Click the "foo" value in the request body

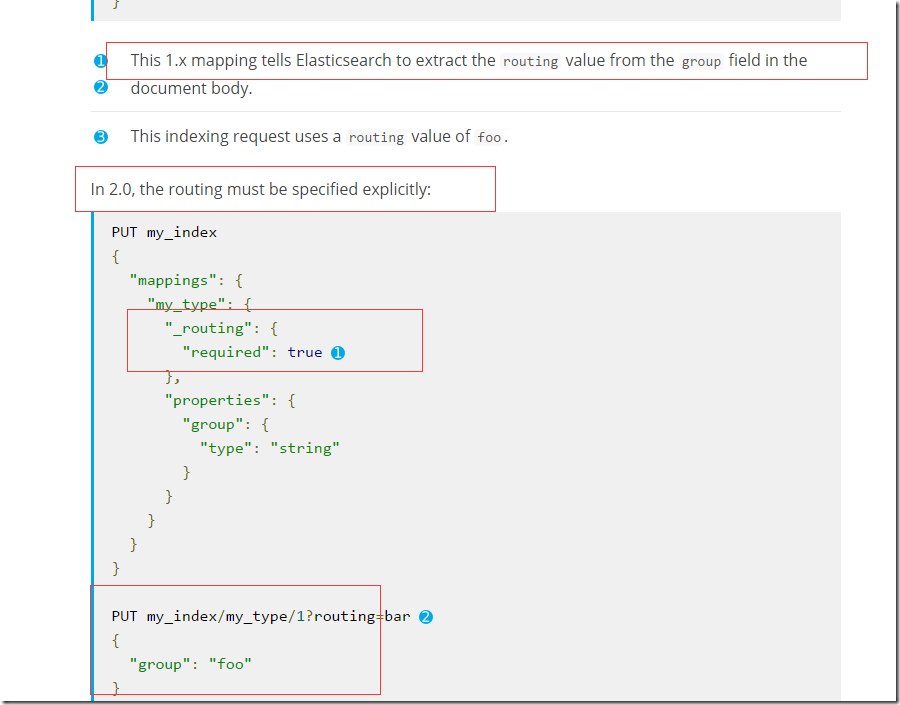coord(230,664)
